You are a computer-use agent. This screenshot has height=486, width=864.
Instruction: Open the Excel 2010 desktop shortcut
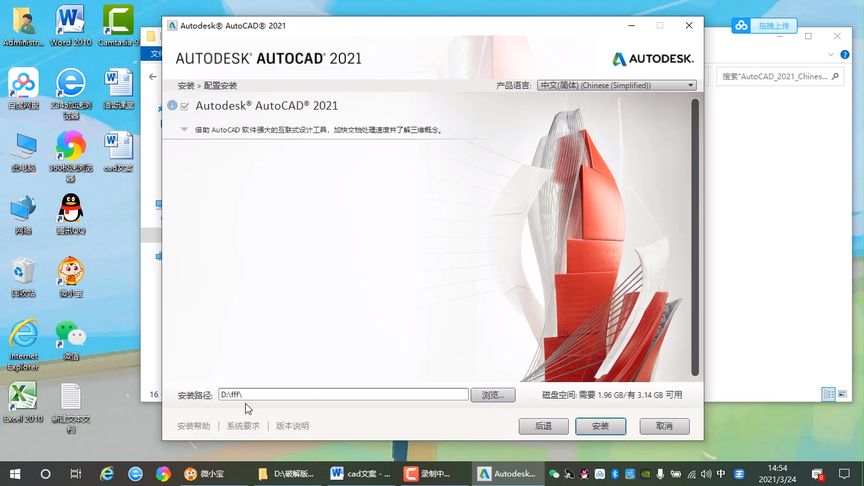point(23,403)
